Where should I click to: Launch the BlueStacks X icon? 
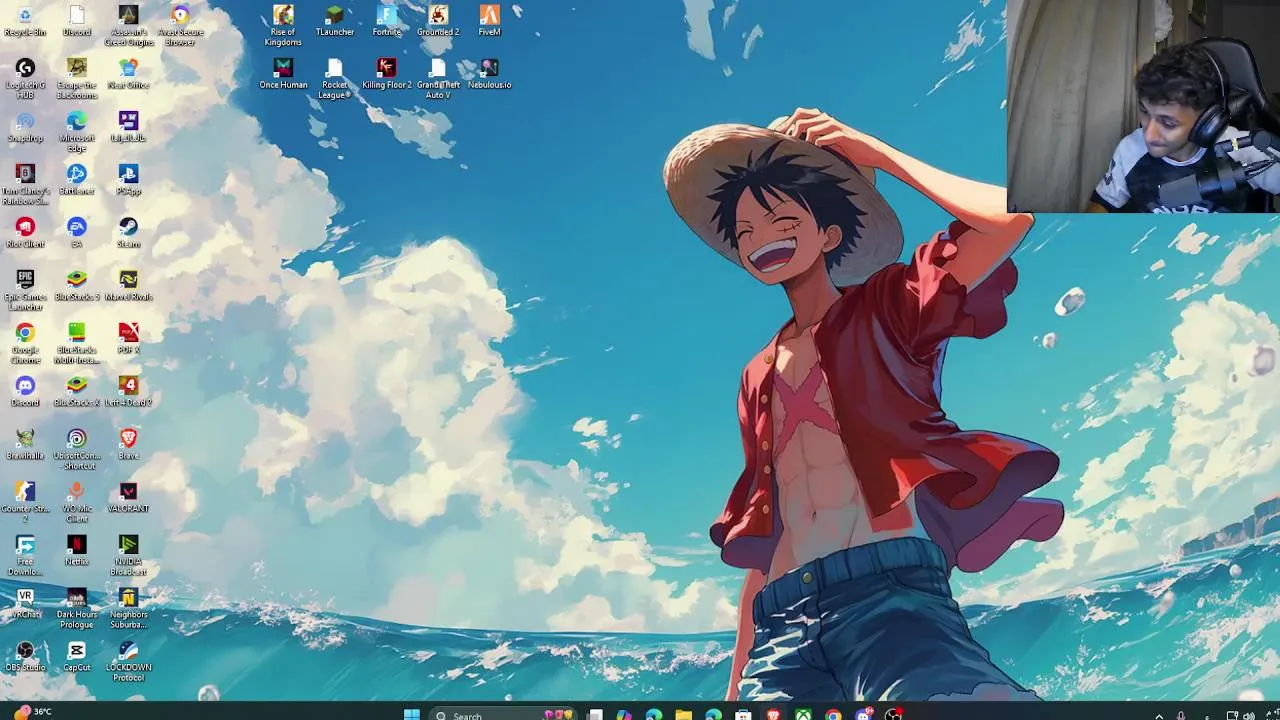tap(77, 392)
